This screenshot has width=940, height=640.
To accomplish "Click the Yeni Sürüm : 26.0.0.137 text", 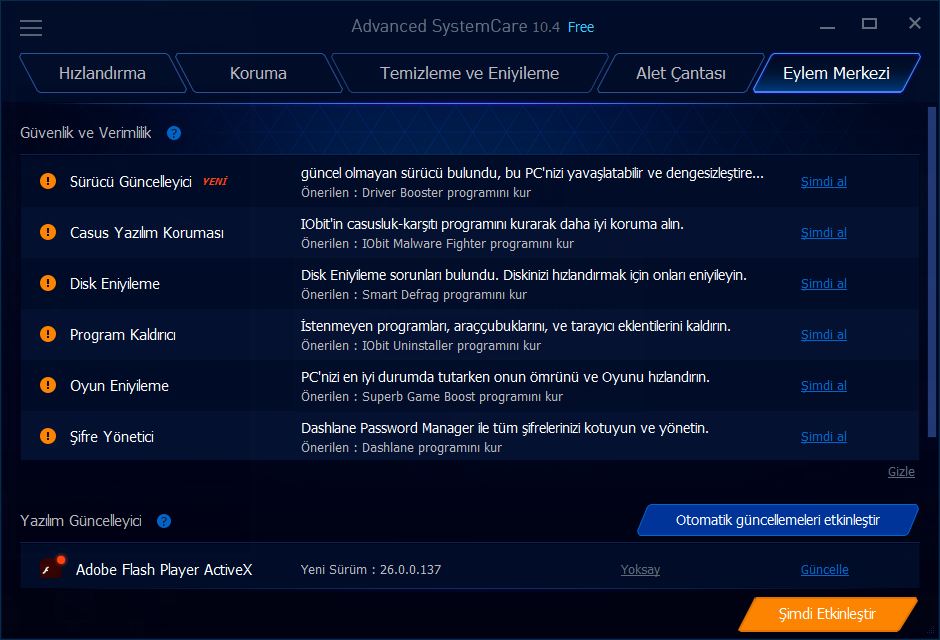I will coord(371,569).
